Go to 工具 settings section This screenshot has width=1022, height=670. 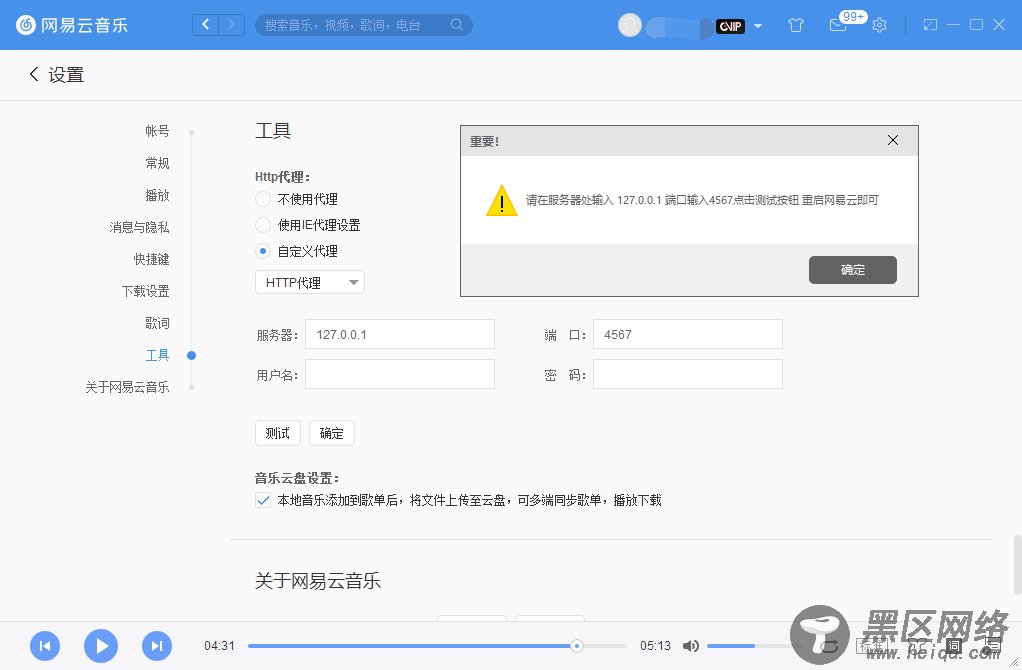point(157,355)
